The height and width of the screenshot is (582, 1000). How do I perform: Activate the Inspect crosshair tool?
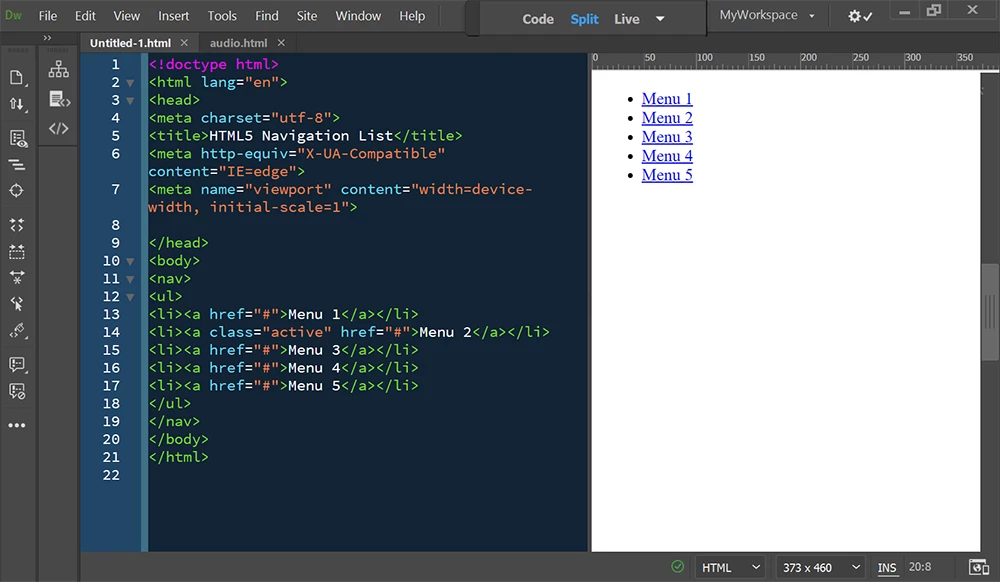point(17,191)
